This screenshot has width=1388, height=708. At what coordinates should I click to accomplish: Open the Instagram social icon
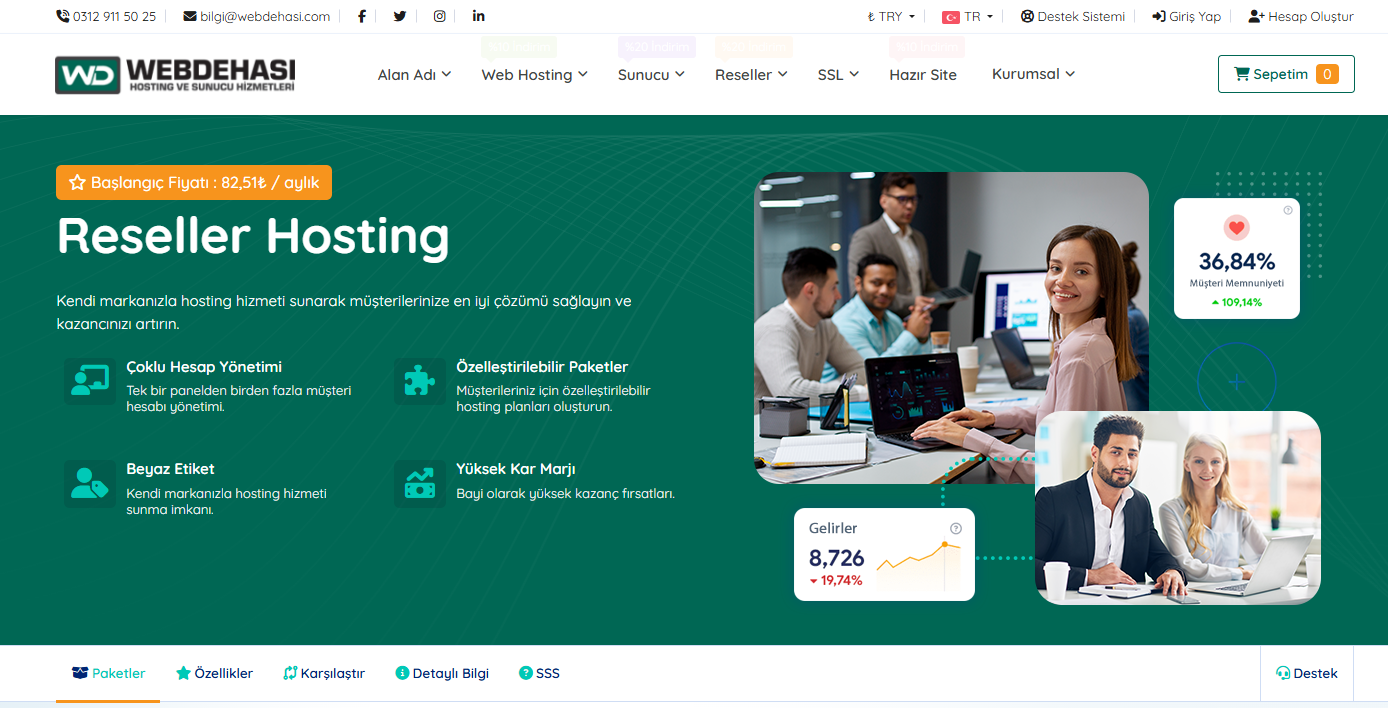point(439,16)
